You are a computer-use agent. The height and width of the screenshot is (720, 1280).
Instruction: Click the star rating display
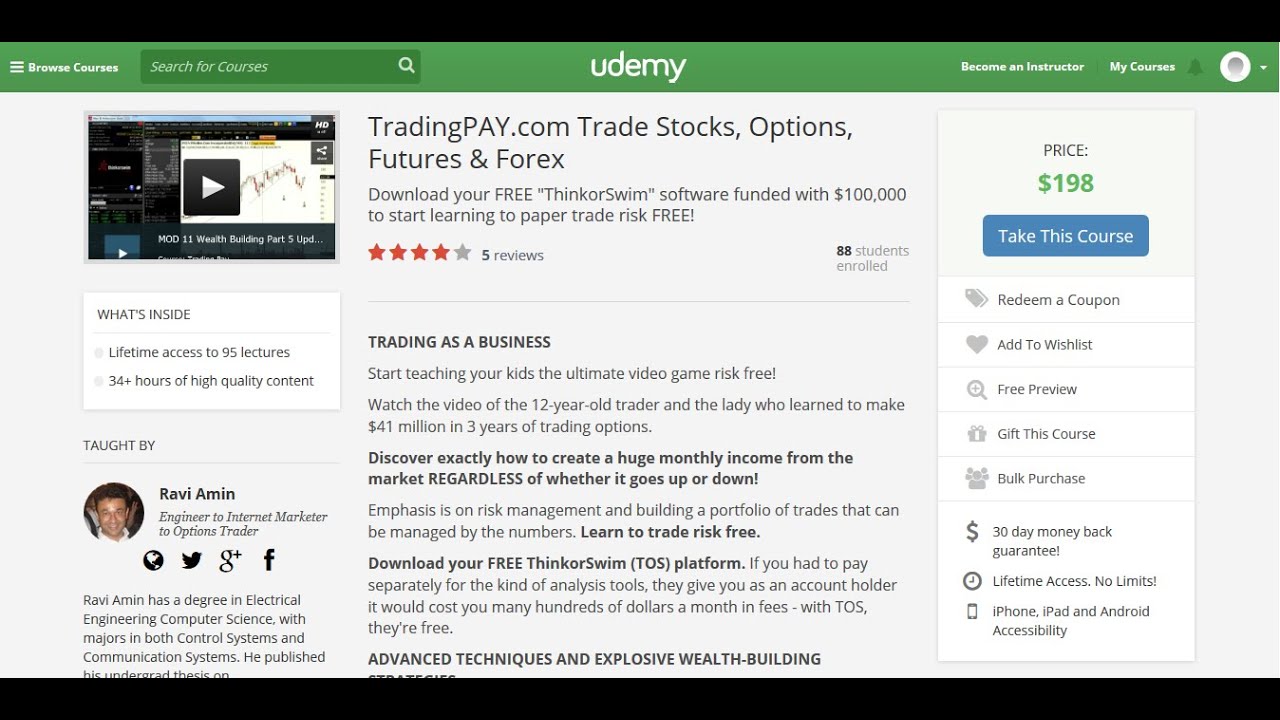click(419, 253)
